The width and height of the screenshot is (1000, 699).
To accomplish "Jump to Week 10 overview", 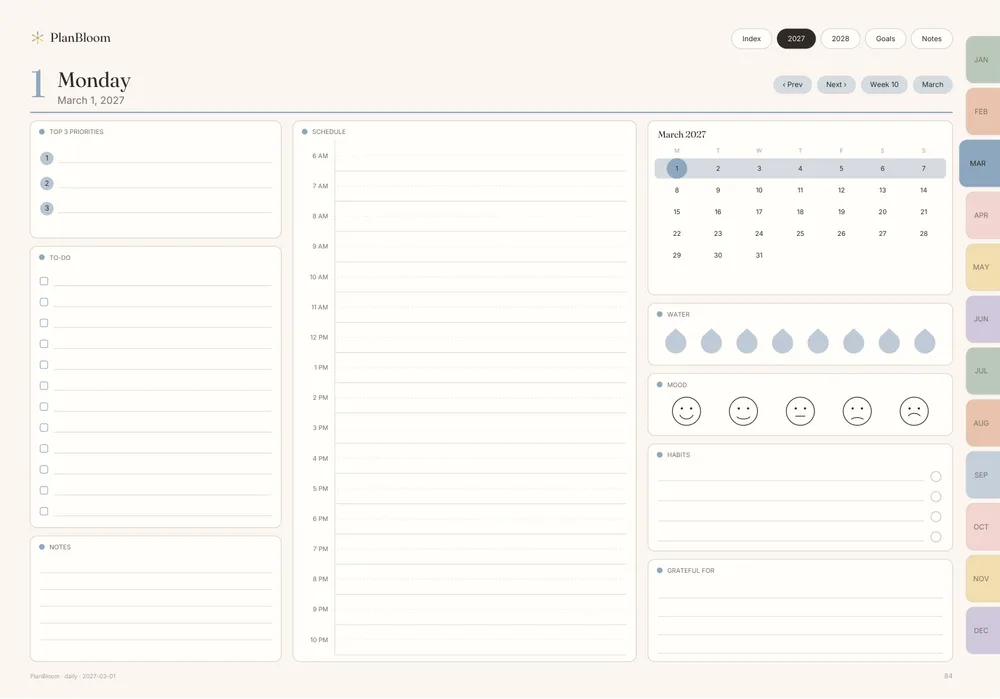I will [x=884, y=85].
